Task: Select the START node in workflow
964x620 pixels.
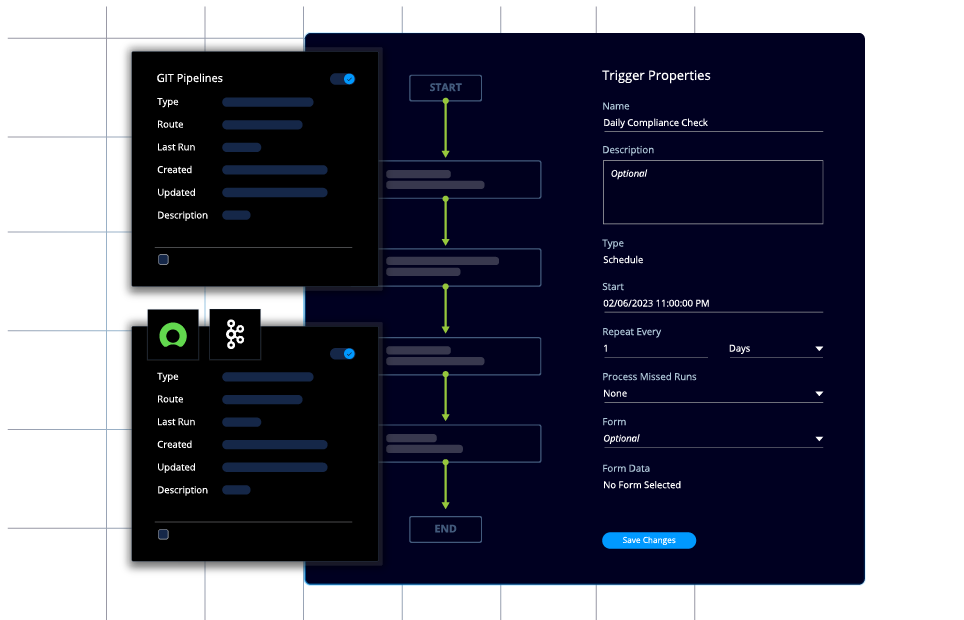Action: coord(445,88)
